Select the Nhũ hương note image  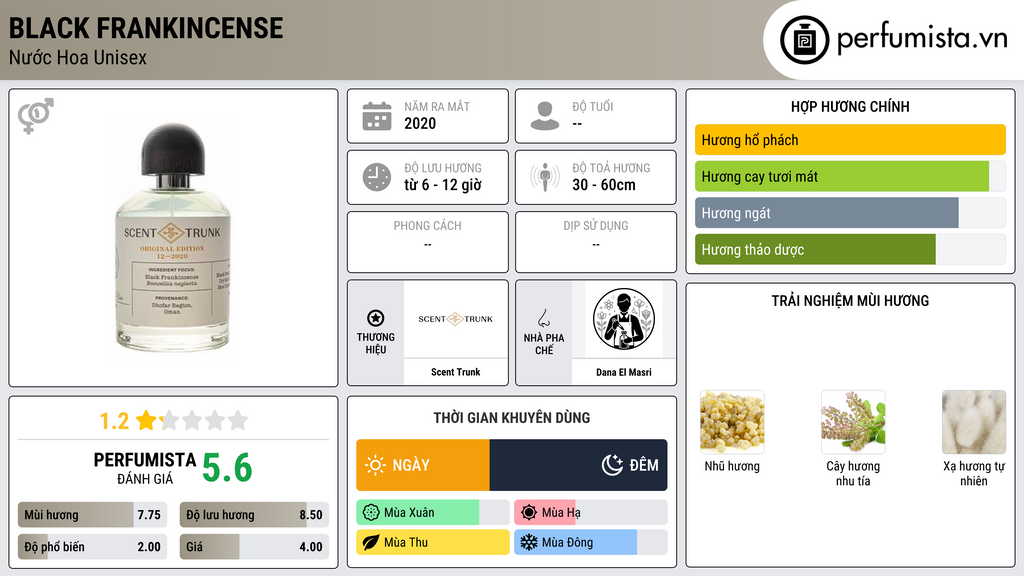[732, 422]
